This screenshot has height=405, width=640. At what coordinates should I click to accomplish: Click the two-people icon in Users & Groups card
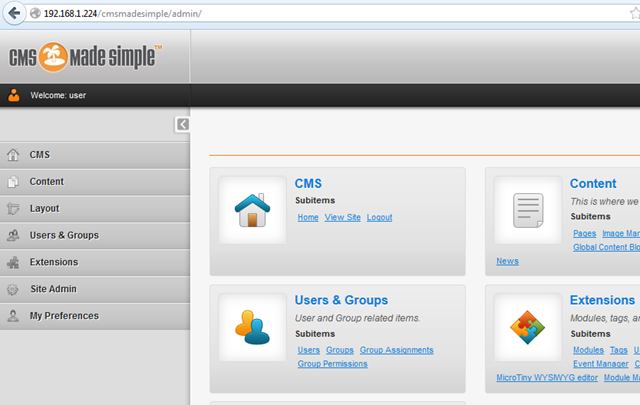pos(252,327)
